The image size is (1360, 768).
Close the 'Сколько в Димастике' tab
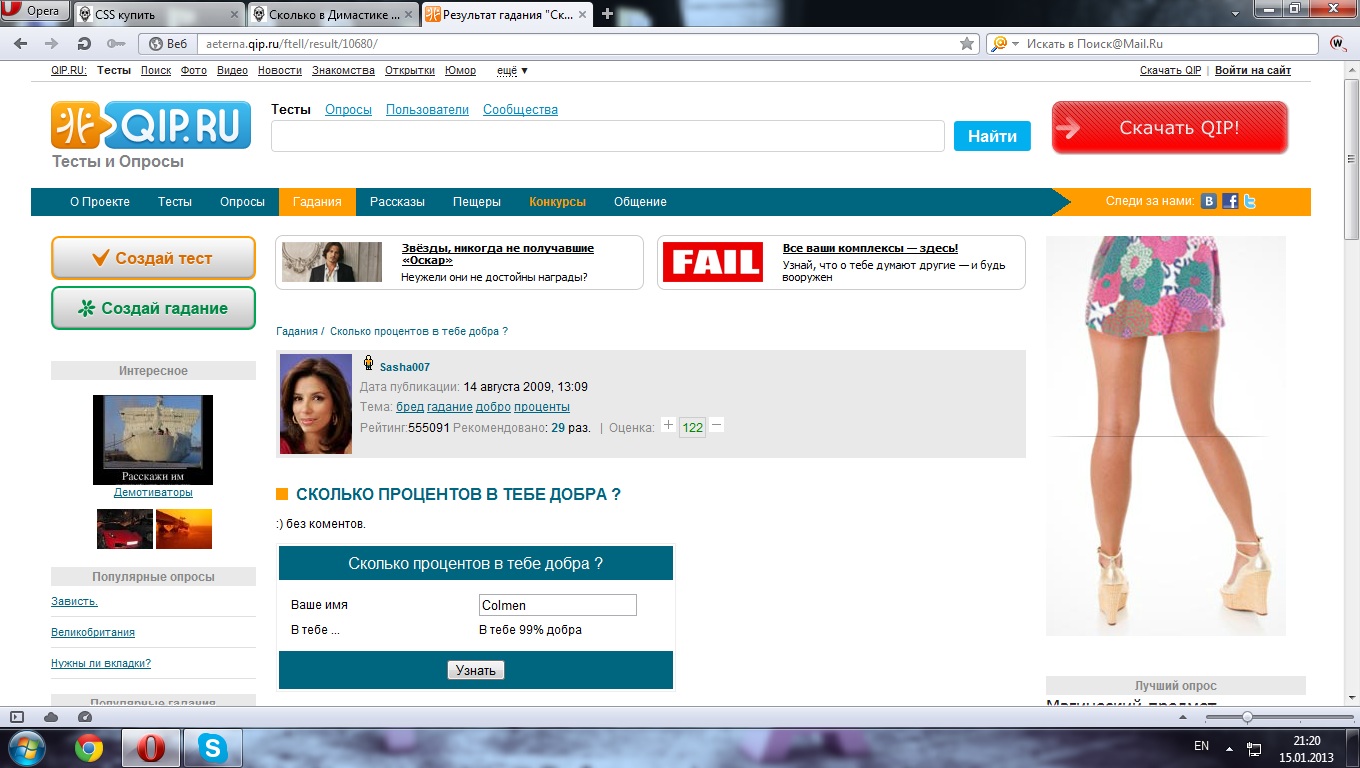(x=409, y=14)
